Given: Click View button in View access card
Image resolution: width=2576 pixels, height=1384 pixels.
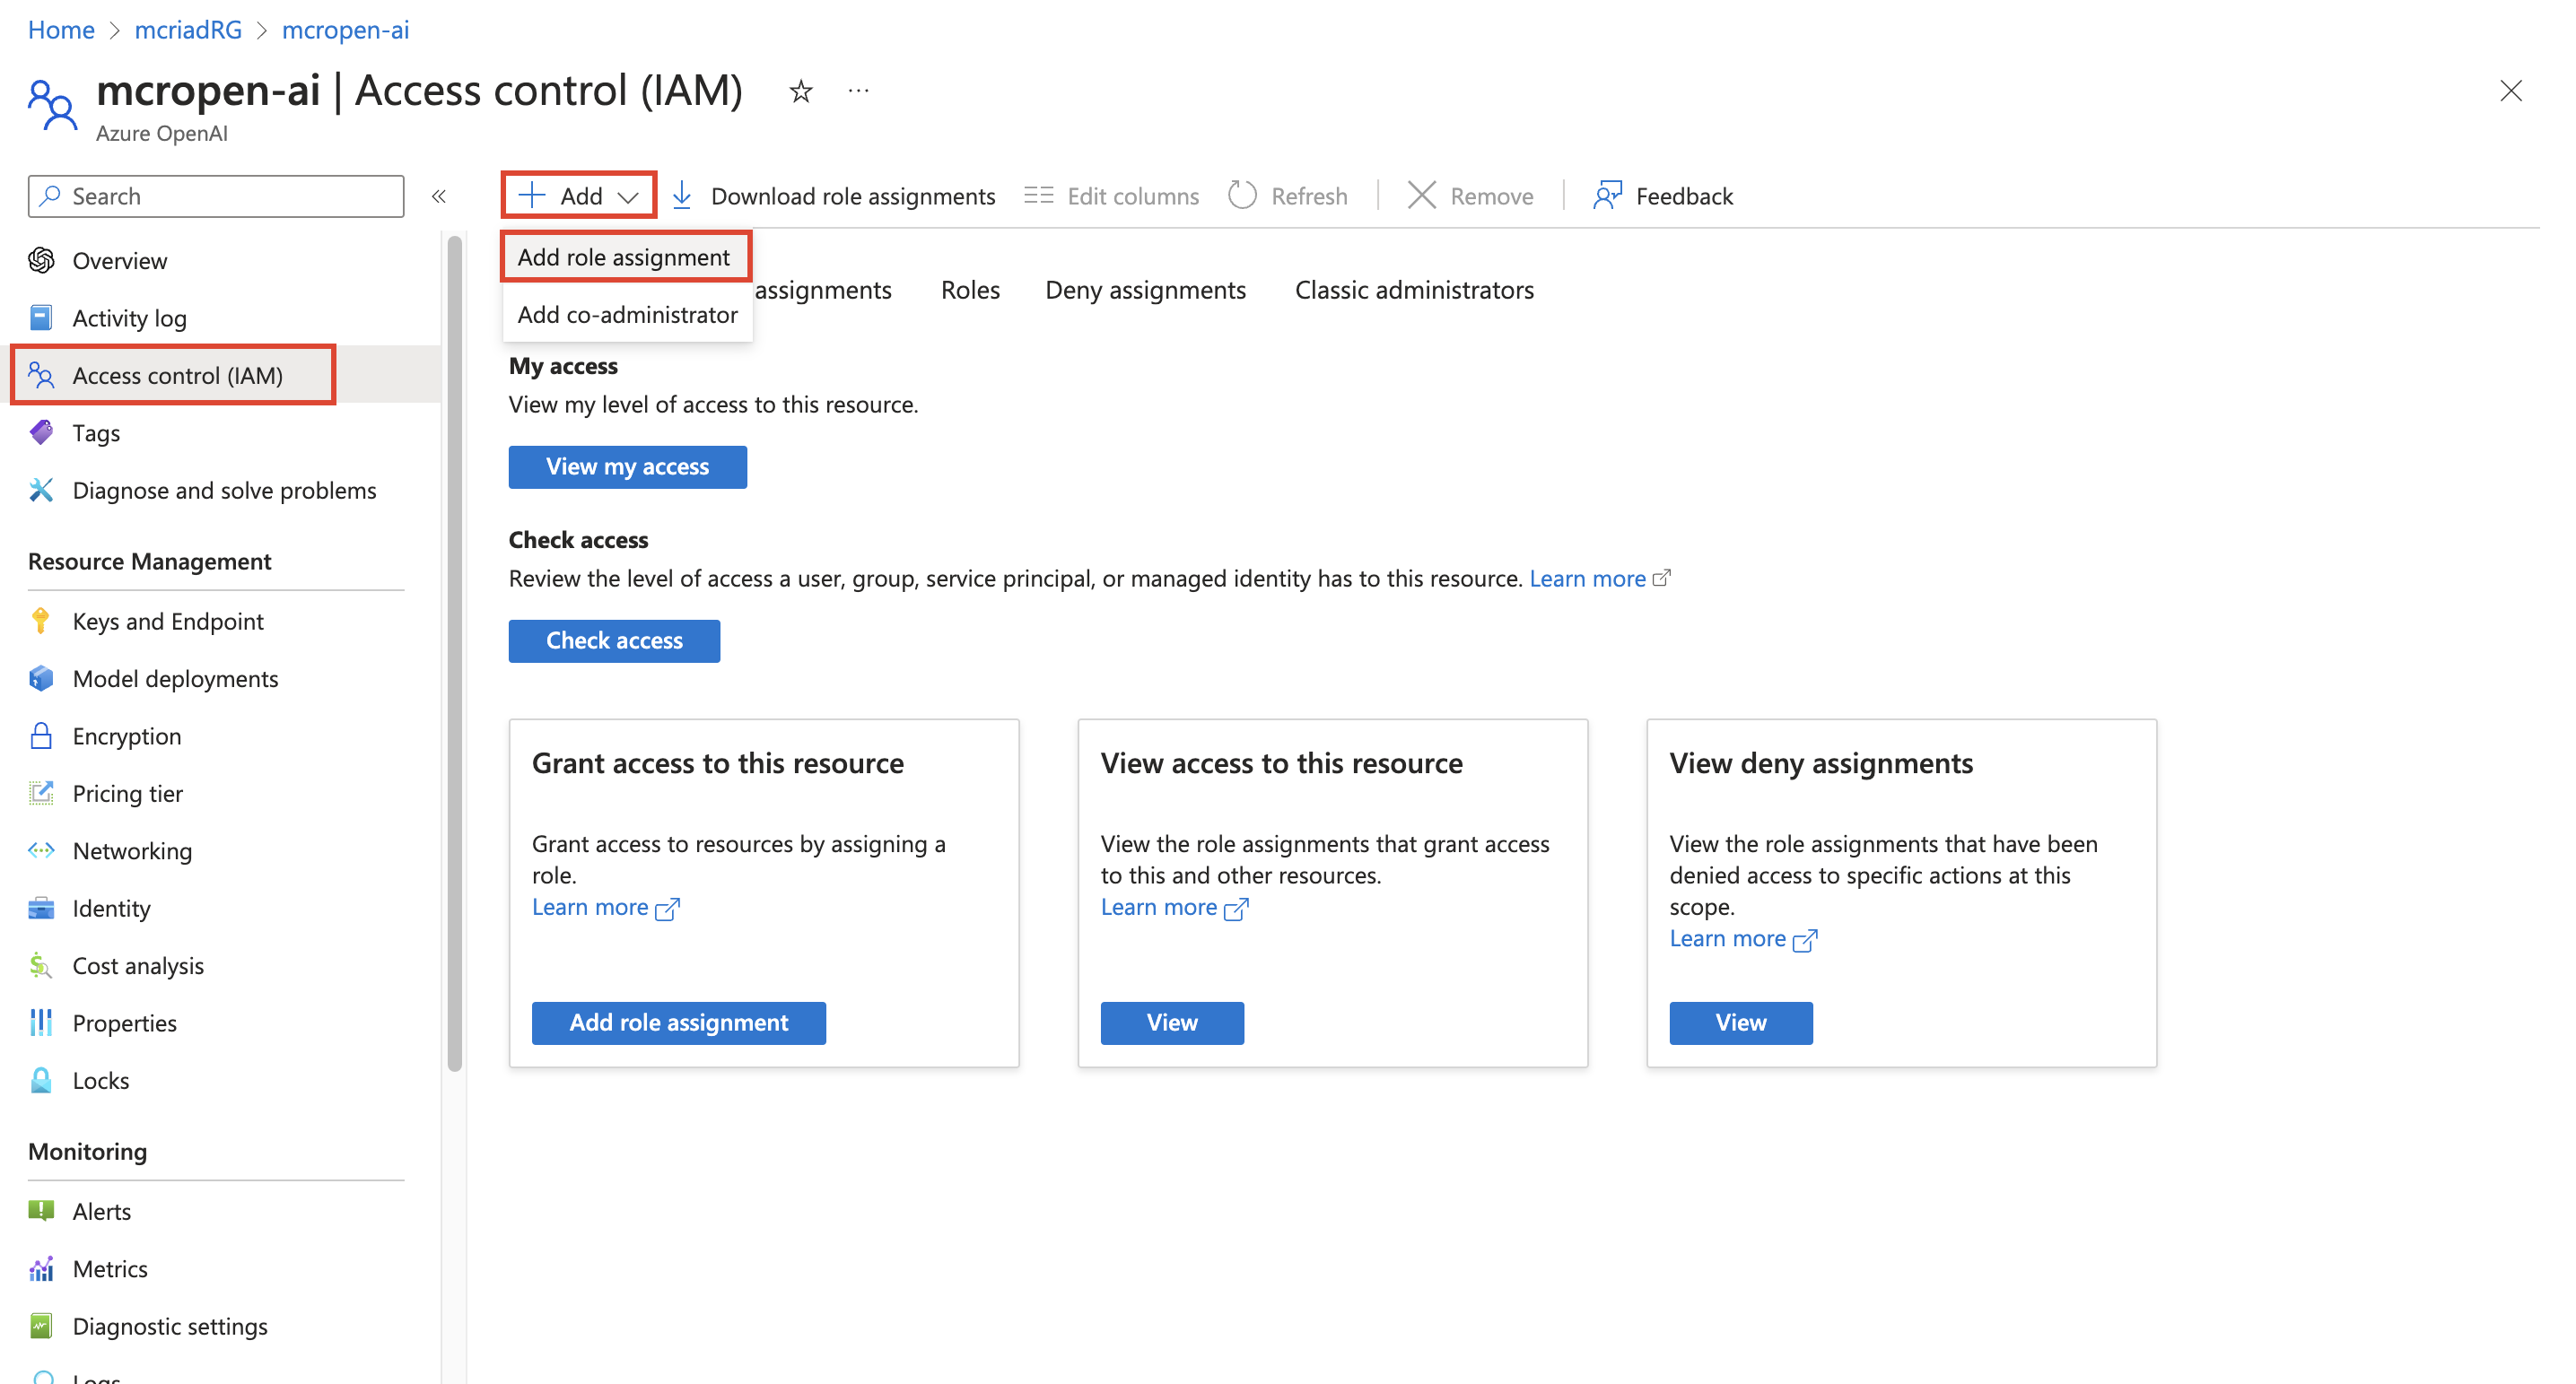Looking at the screenshot, I should point(1172,1023).
